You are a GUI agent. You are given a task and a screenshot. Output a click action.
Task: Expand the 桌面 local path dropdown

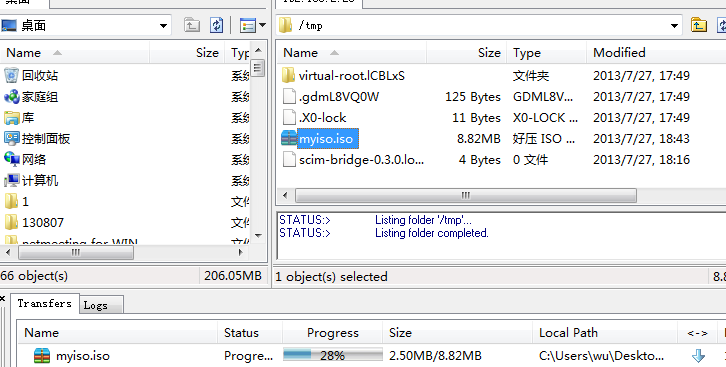point(163,26)
